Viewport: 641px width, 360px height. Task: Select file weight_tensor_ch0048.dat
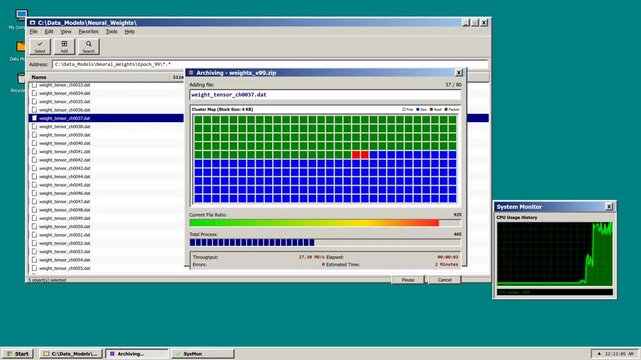click(x=65, y=210)
